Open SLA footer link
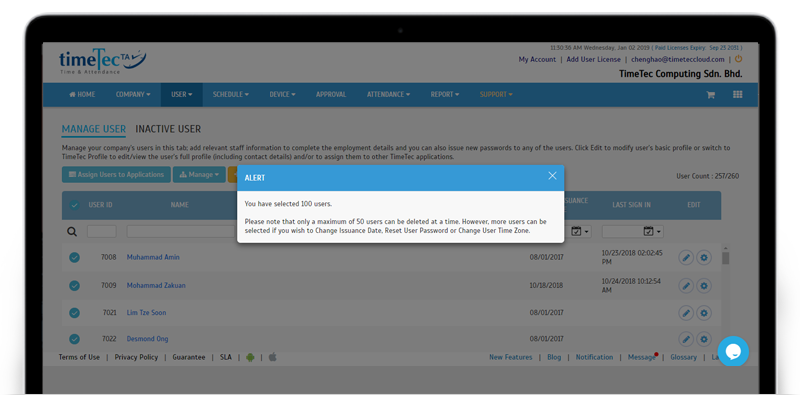The width and height of the screenshot is (800, 395). click(x=226, y=357)
